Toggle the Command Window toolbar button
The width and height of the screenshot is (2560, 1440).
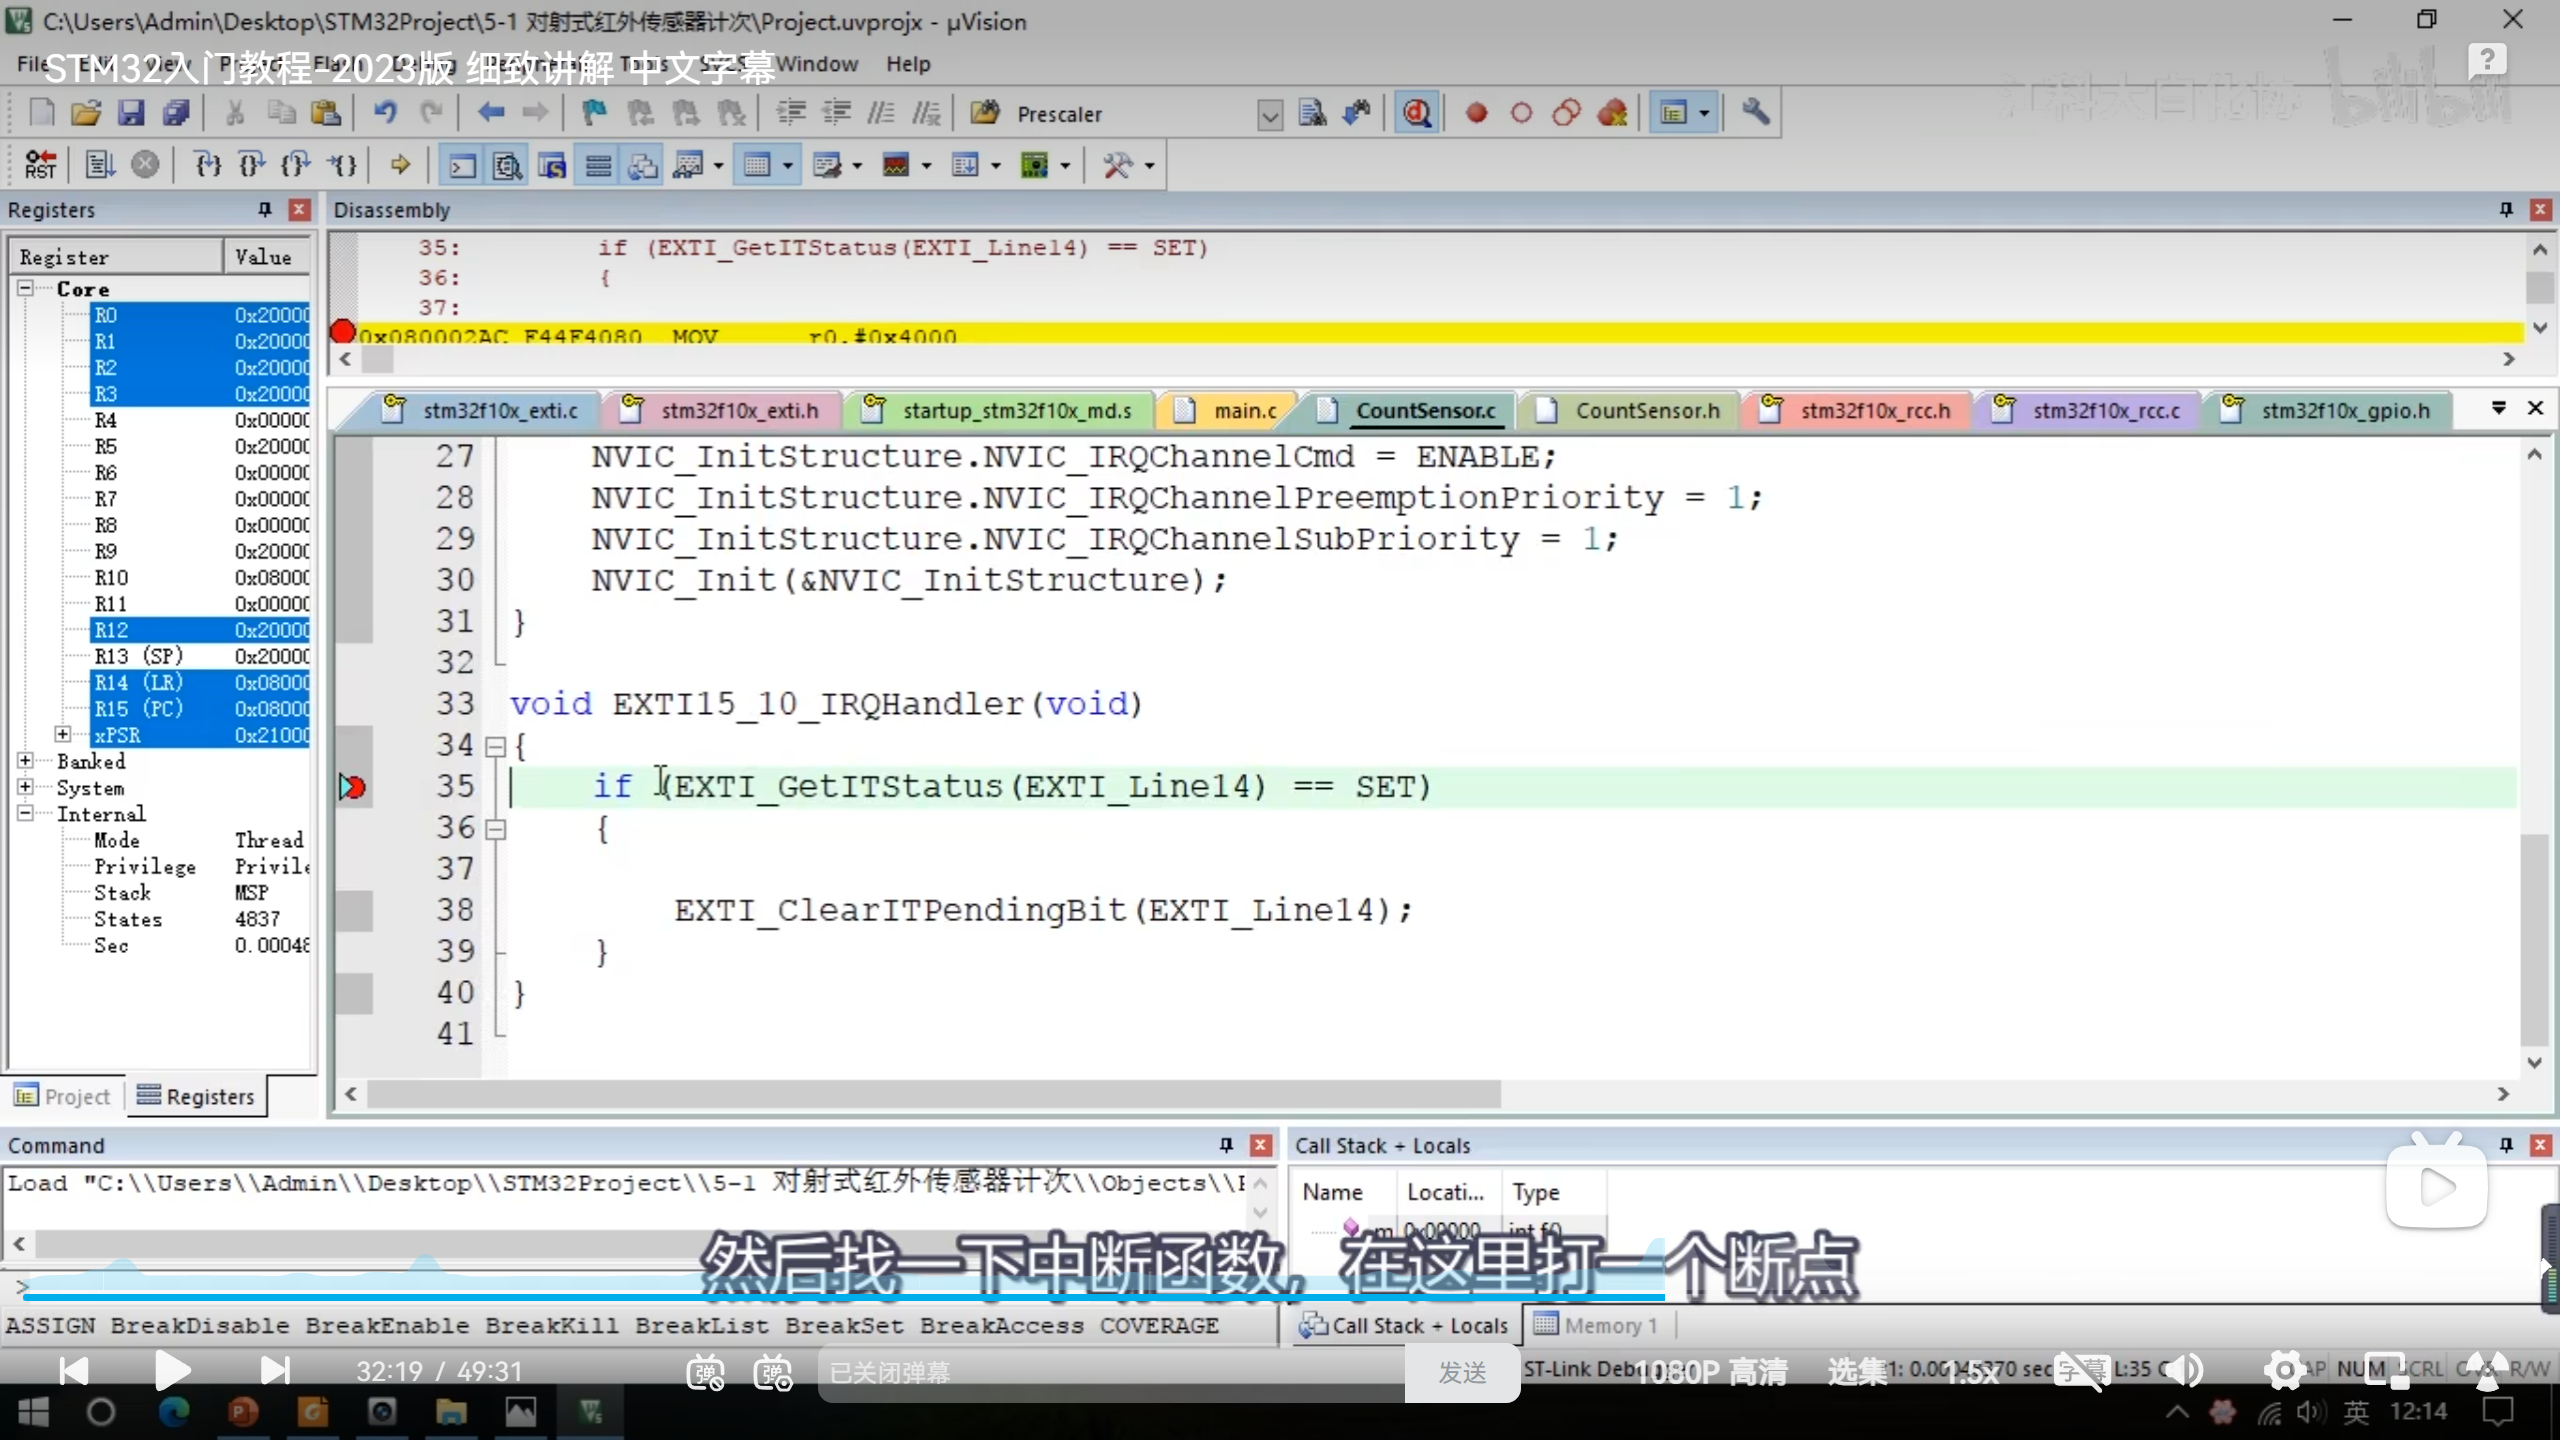462,165
